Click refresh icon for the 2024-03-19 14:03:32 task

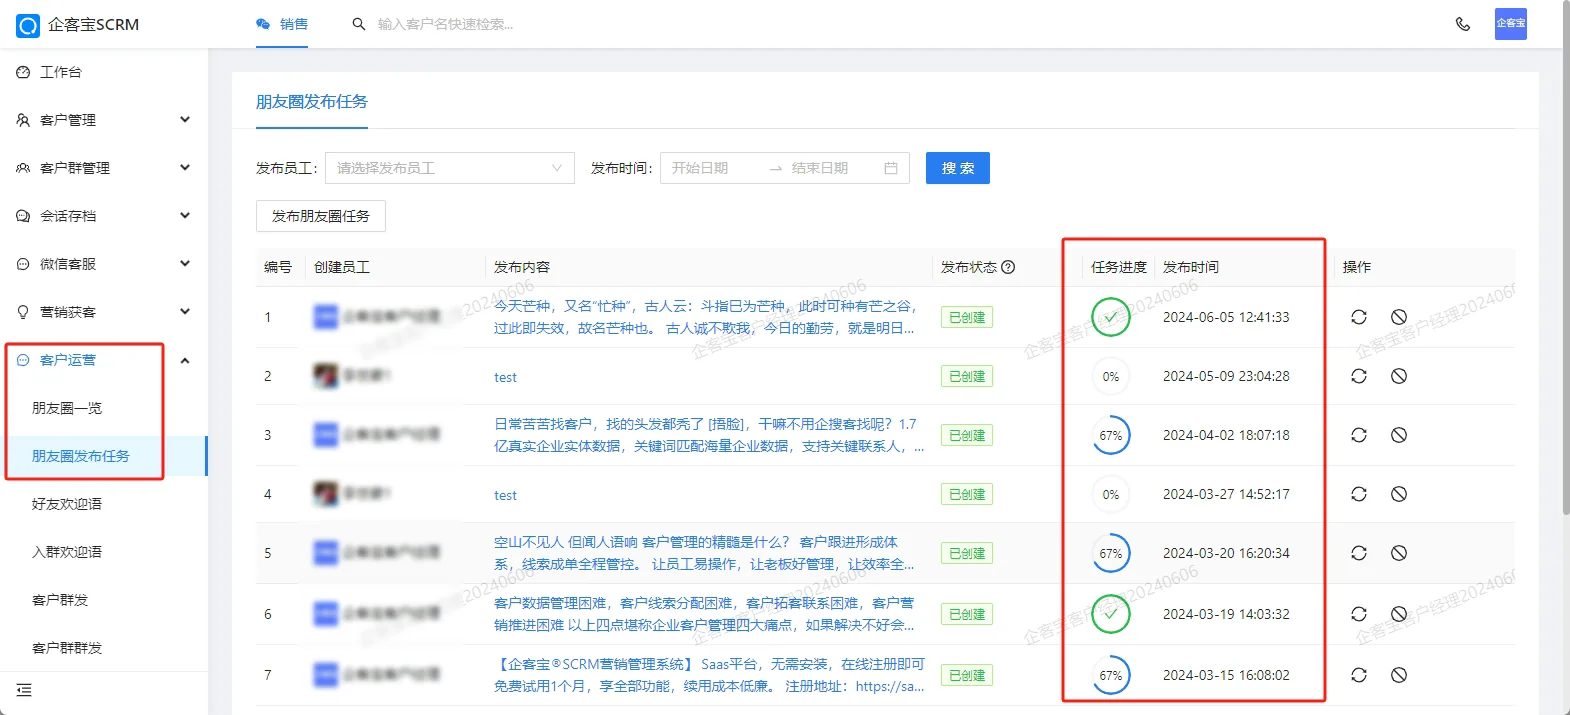pos(1359,614)
